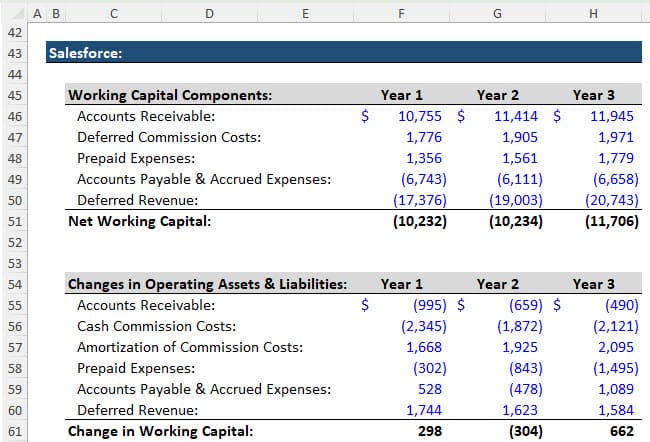Click the value 1,905

coord(520,137)
